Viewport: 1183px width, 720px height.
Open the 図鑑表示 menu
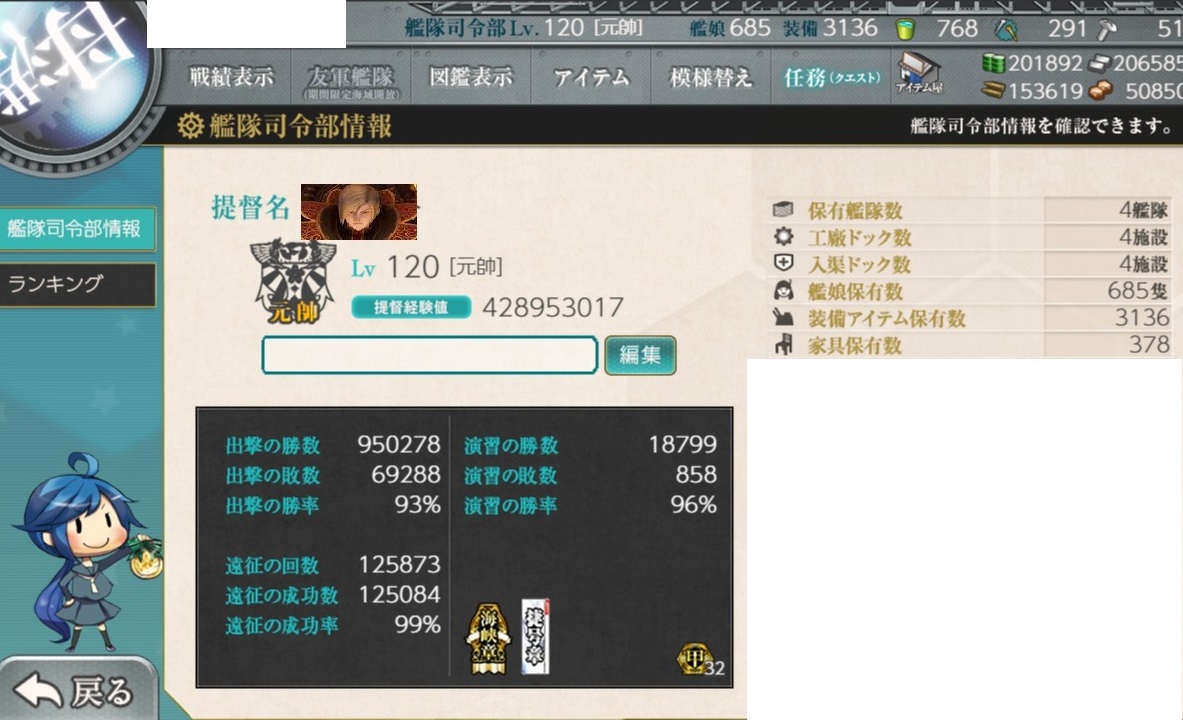point(471,77)
